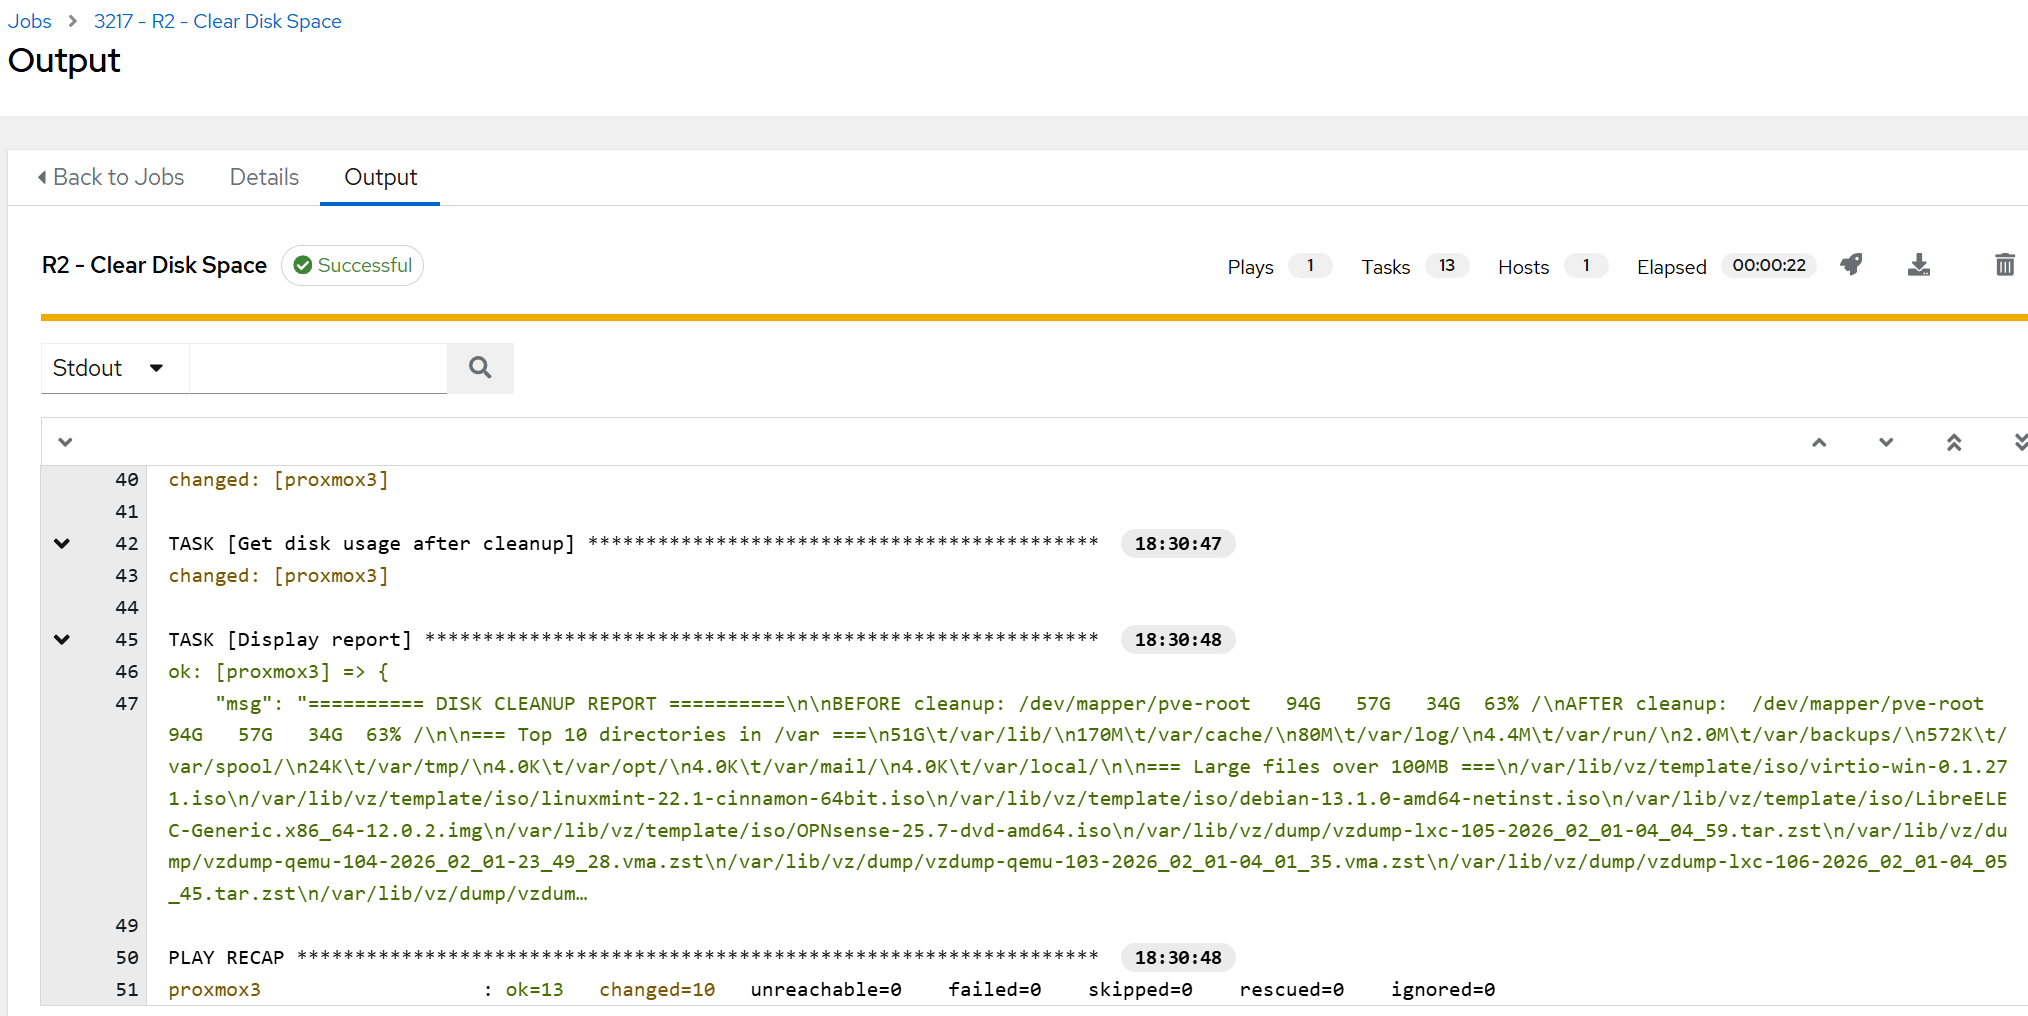The width and height of the screenshot is (2028, 1016).
Task: Click the output search input field
Action: pyautogui.click(x=318, y=368)
